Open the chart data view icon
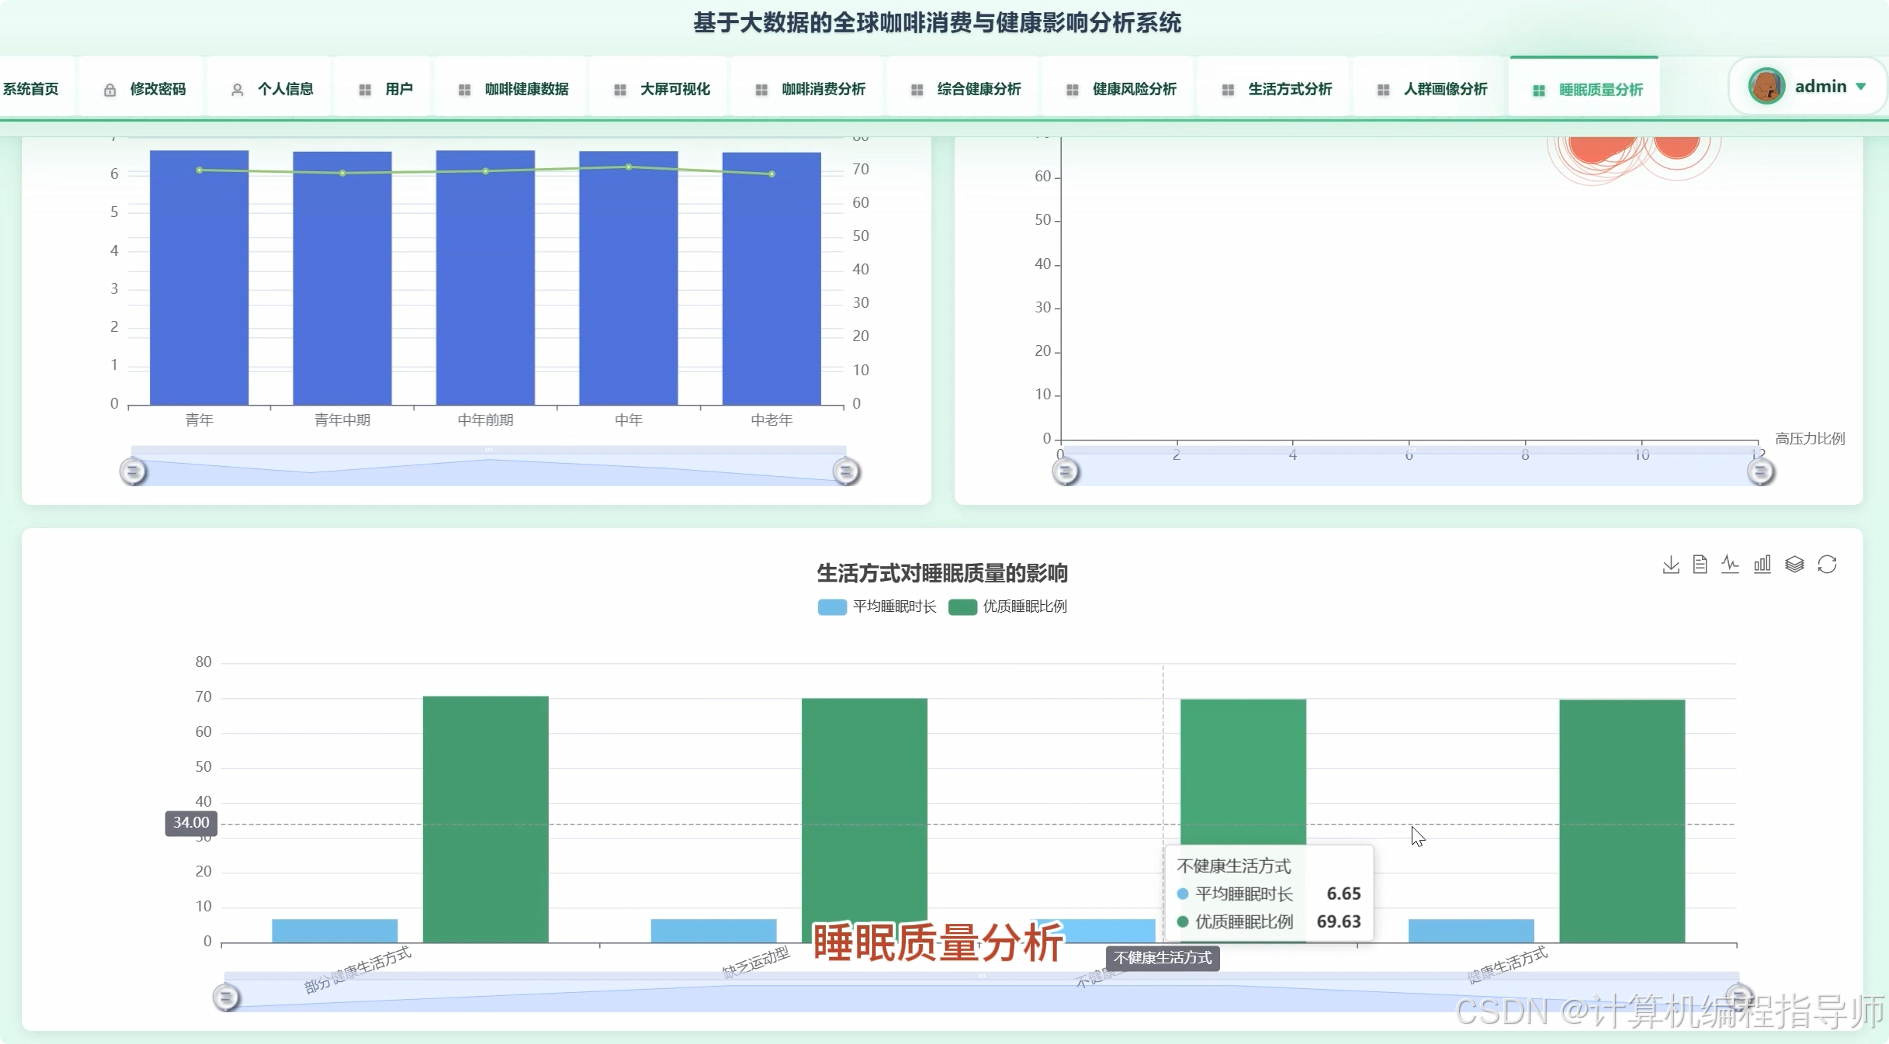 tap(1700, 564)
